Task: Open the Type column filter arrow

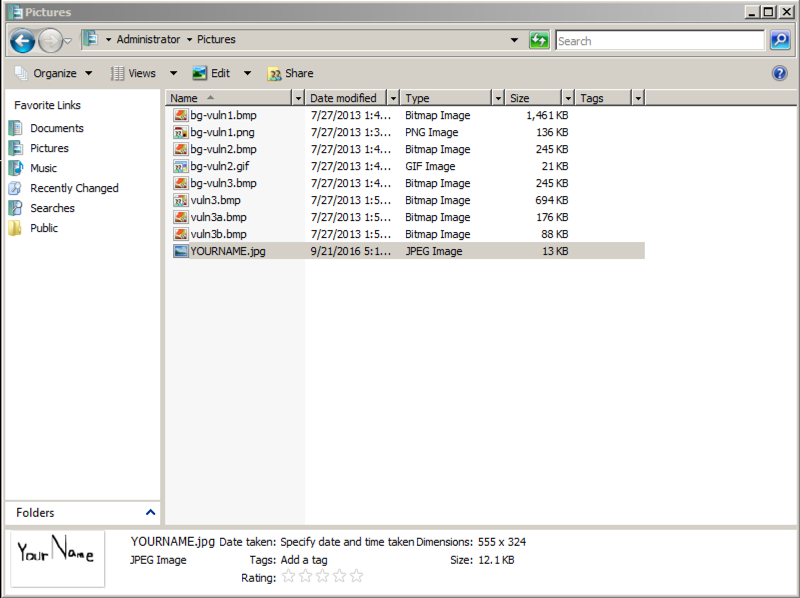Action: 498,97
